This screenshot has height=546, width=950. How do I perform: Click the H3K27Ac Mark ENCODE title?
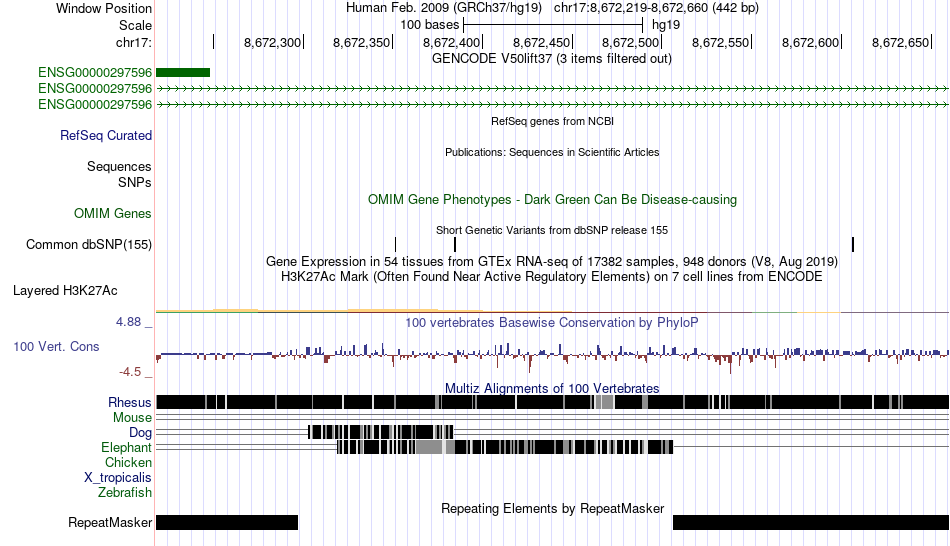[x=552, y=277]
